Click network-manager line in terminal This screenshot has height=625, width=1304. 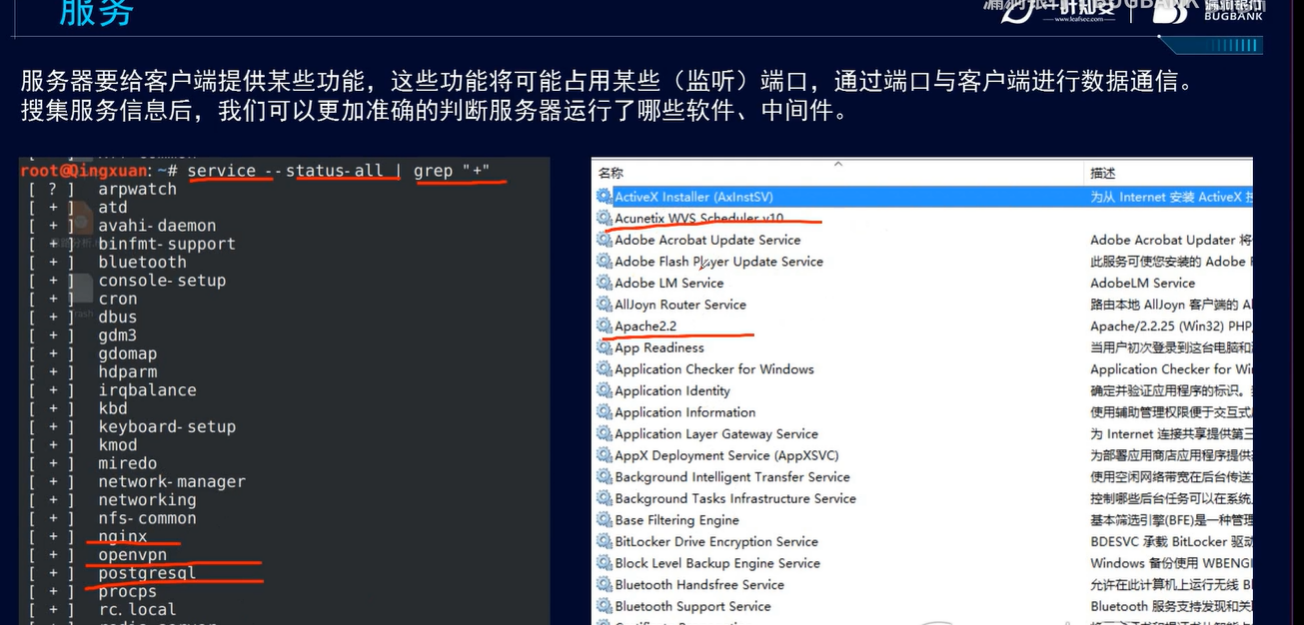[172, 482]
